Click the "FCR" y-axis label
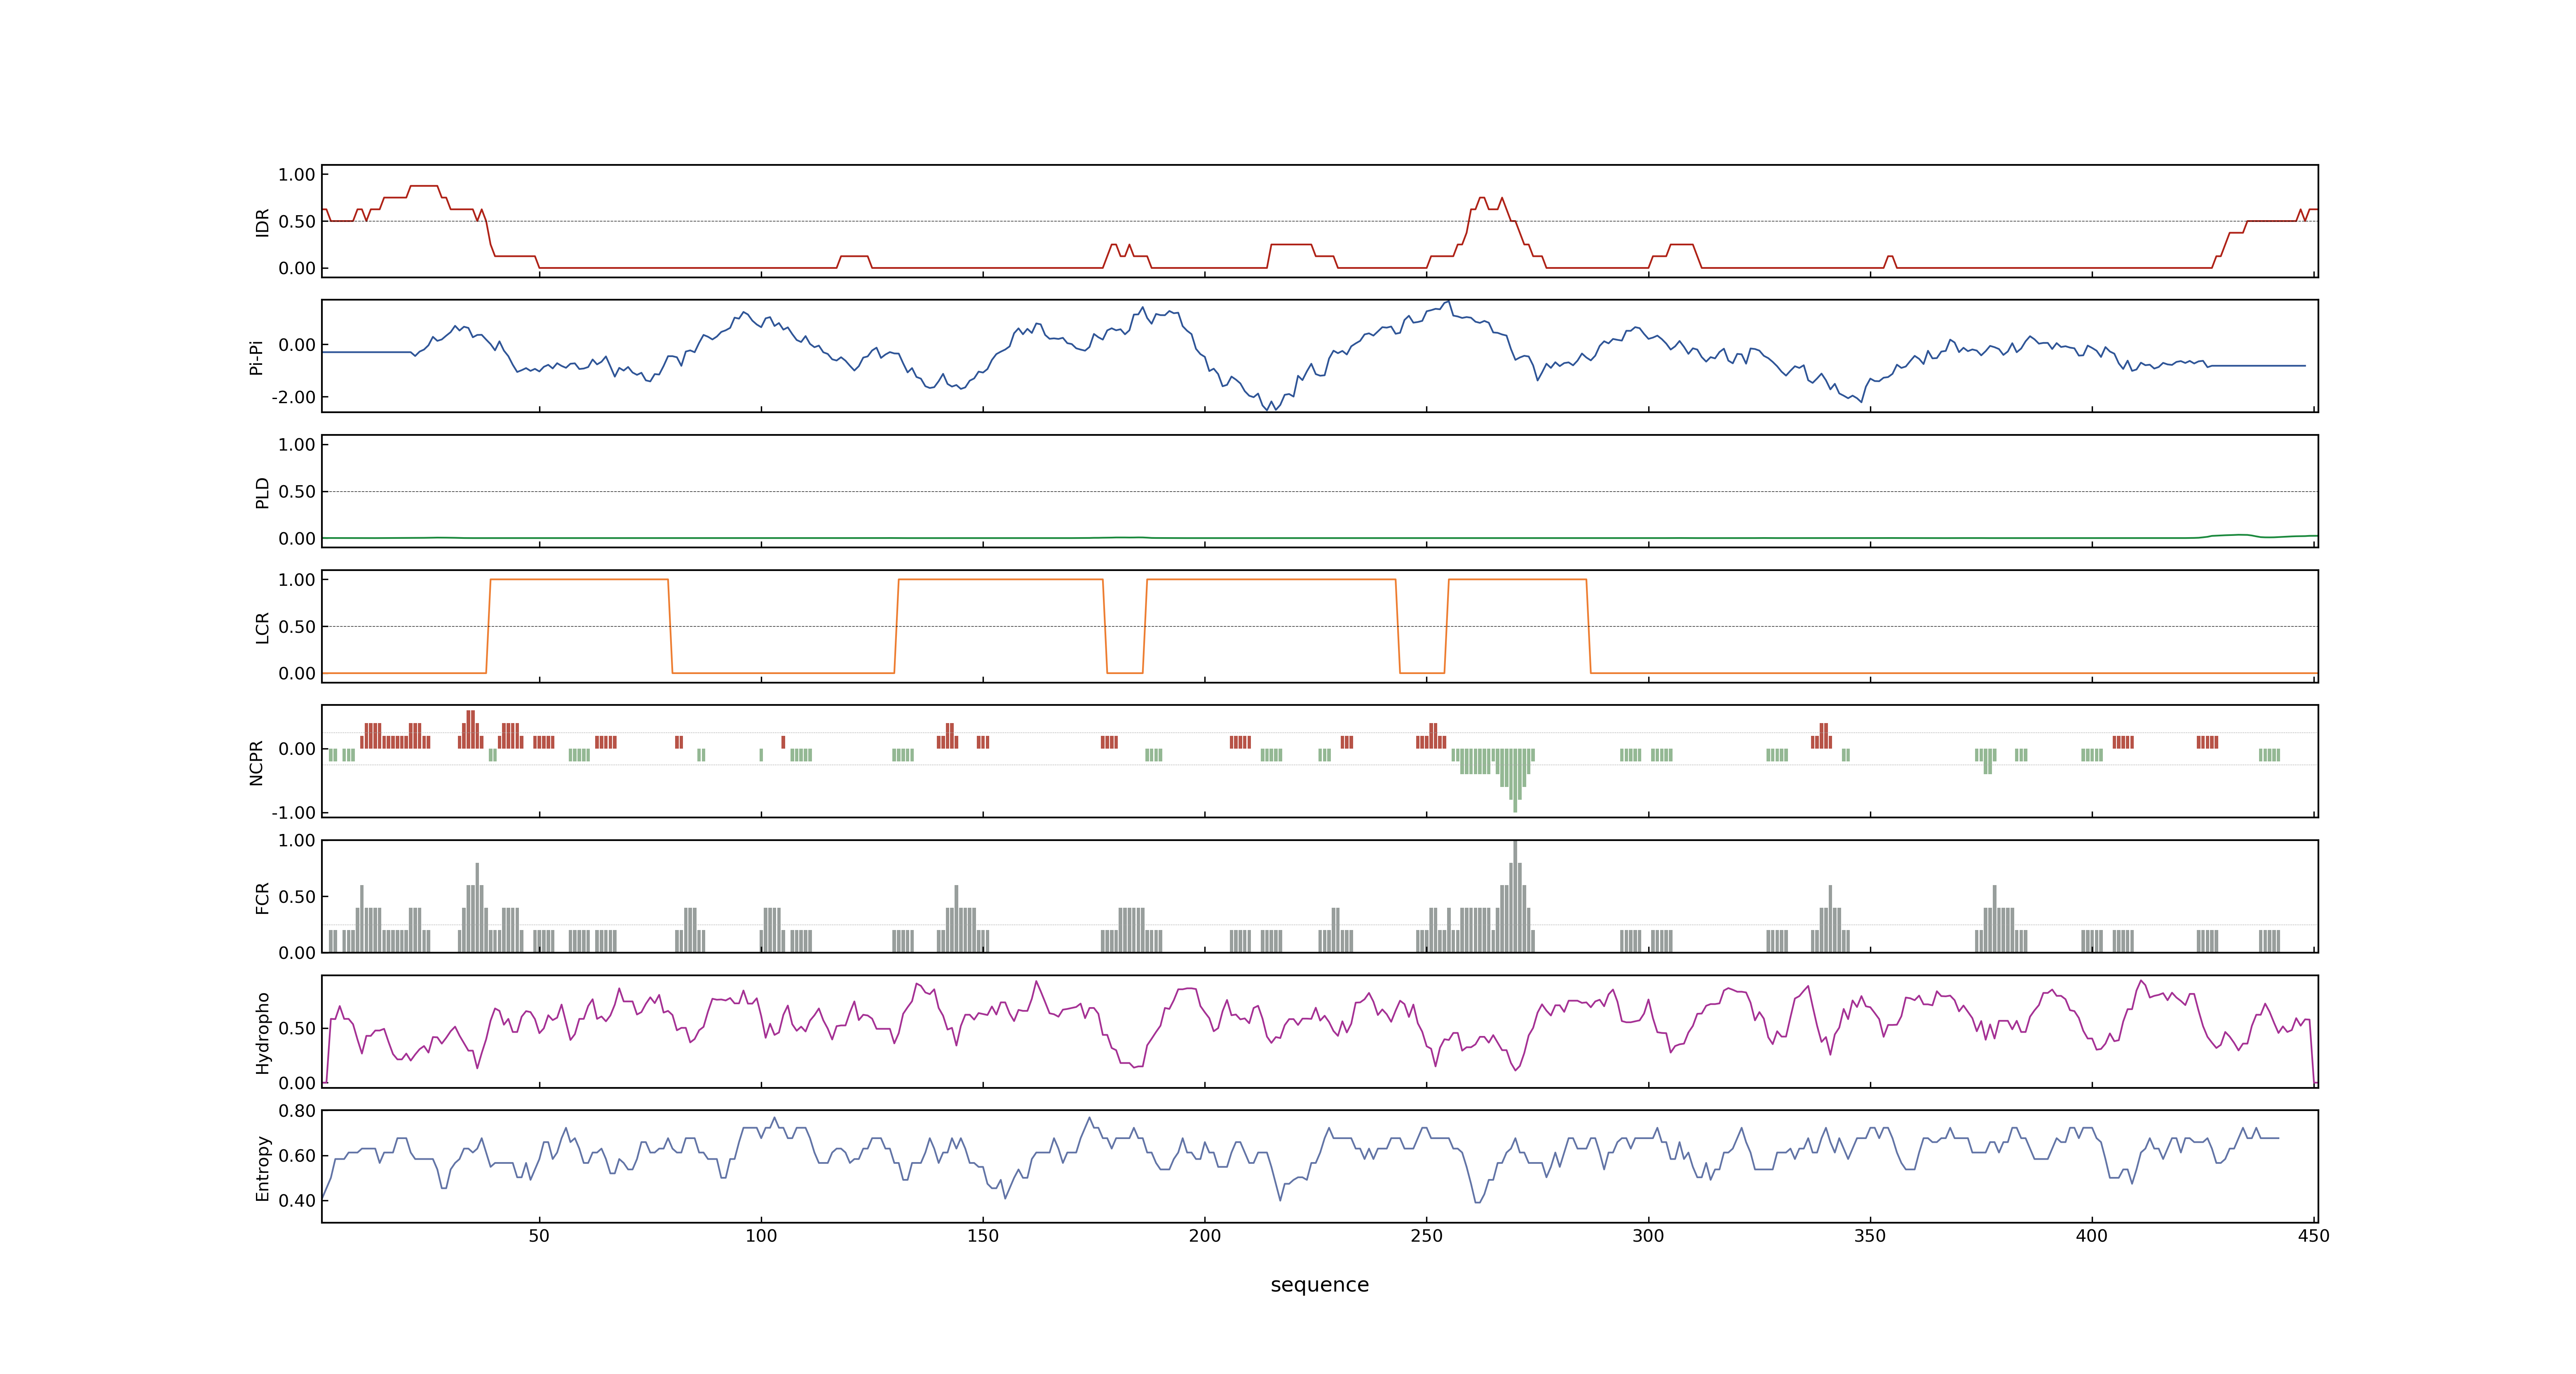2576x1374 pixels. pyautogui.click(x=263, y=898)
